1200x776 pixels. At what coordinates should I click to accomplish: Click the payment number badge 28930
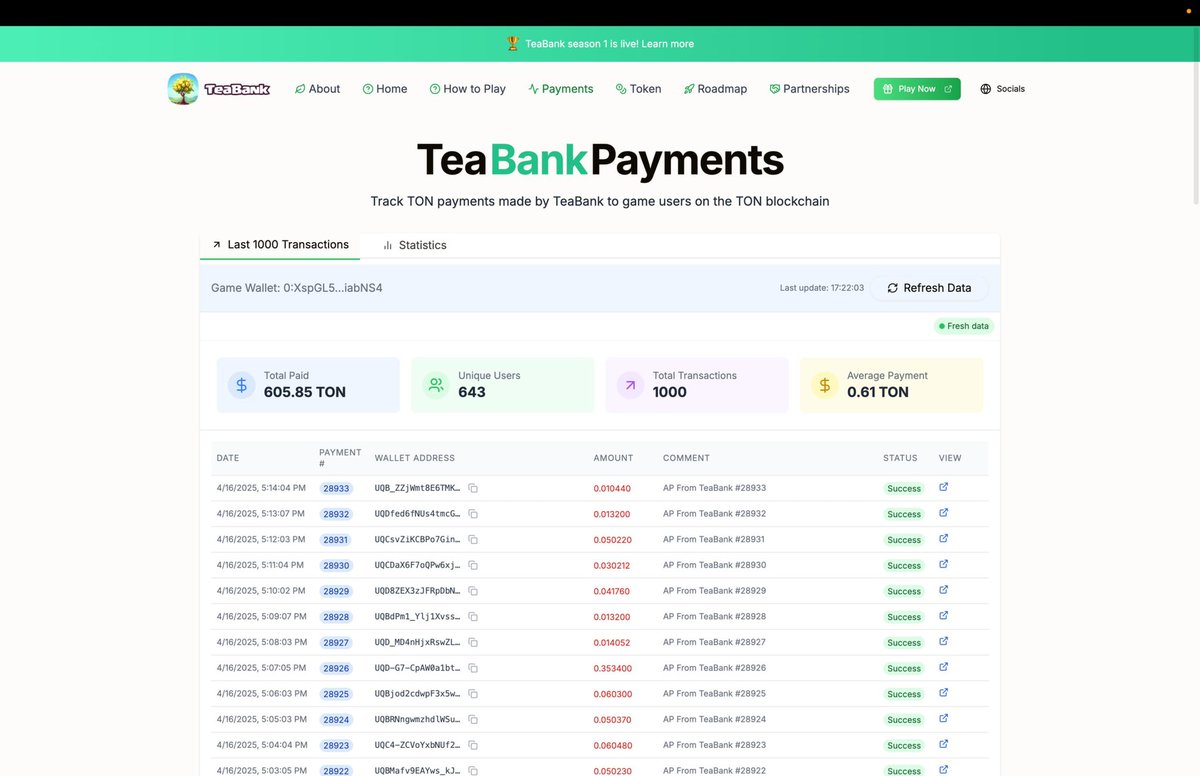(336, 565)
